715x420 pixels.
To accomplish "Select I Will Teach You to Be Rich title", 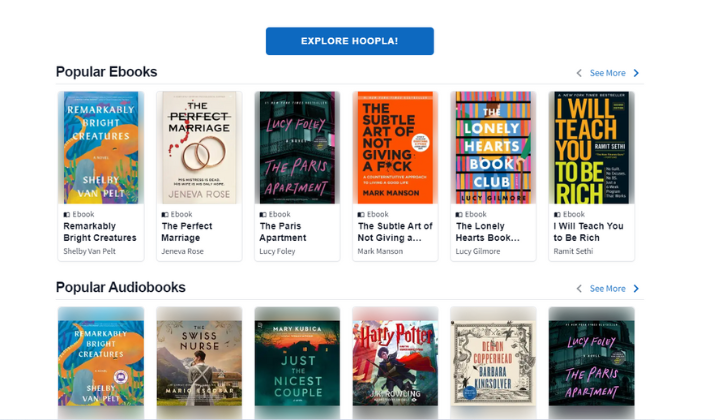I will pyautogui.click(x=588, y=232).
